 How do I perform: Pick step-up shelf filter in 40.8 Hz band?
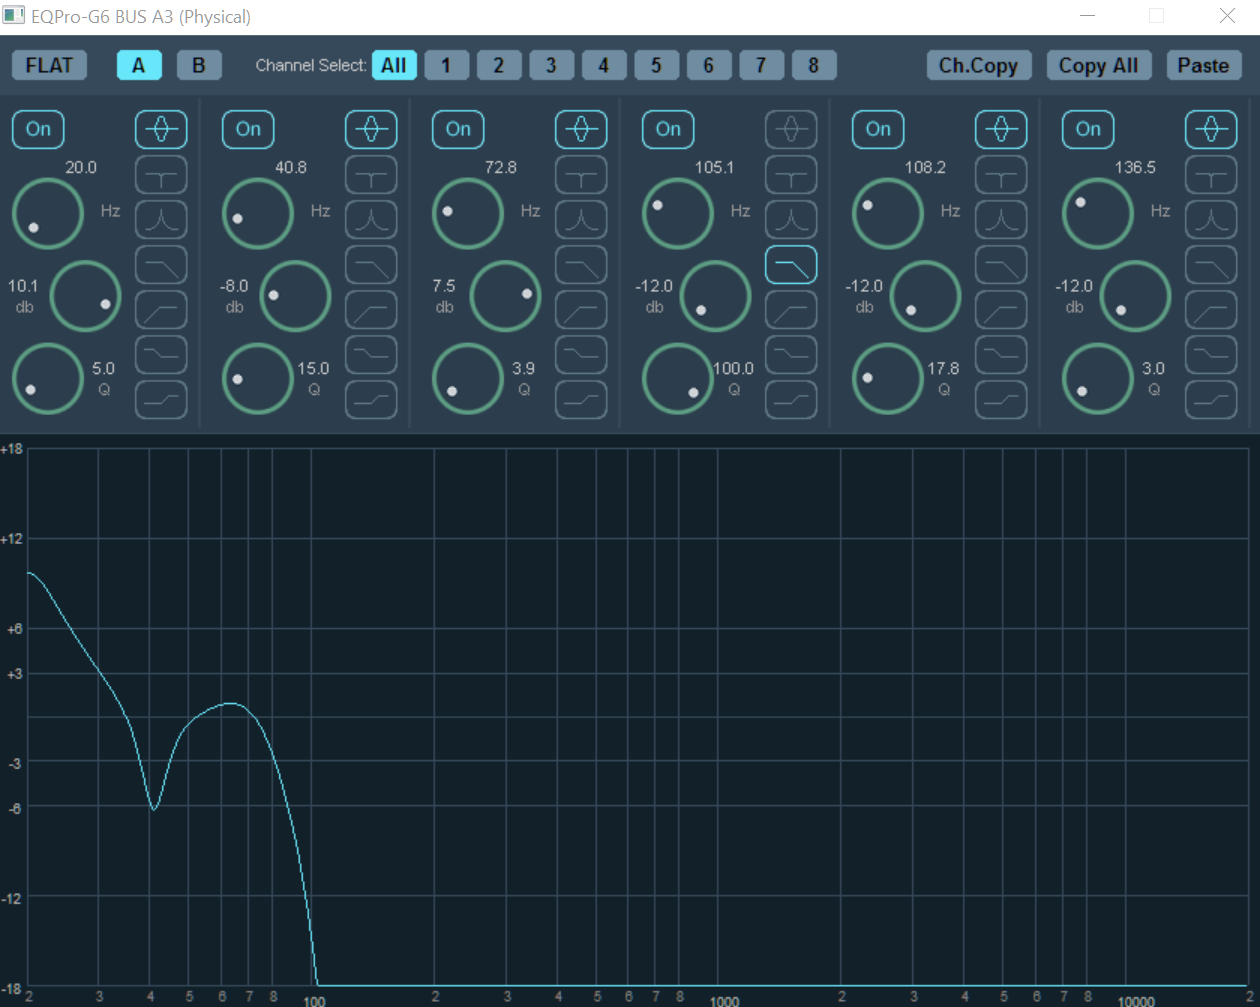(x=371, y=399)
